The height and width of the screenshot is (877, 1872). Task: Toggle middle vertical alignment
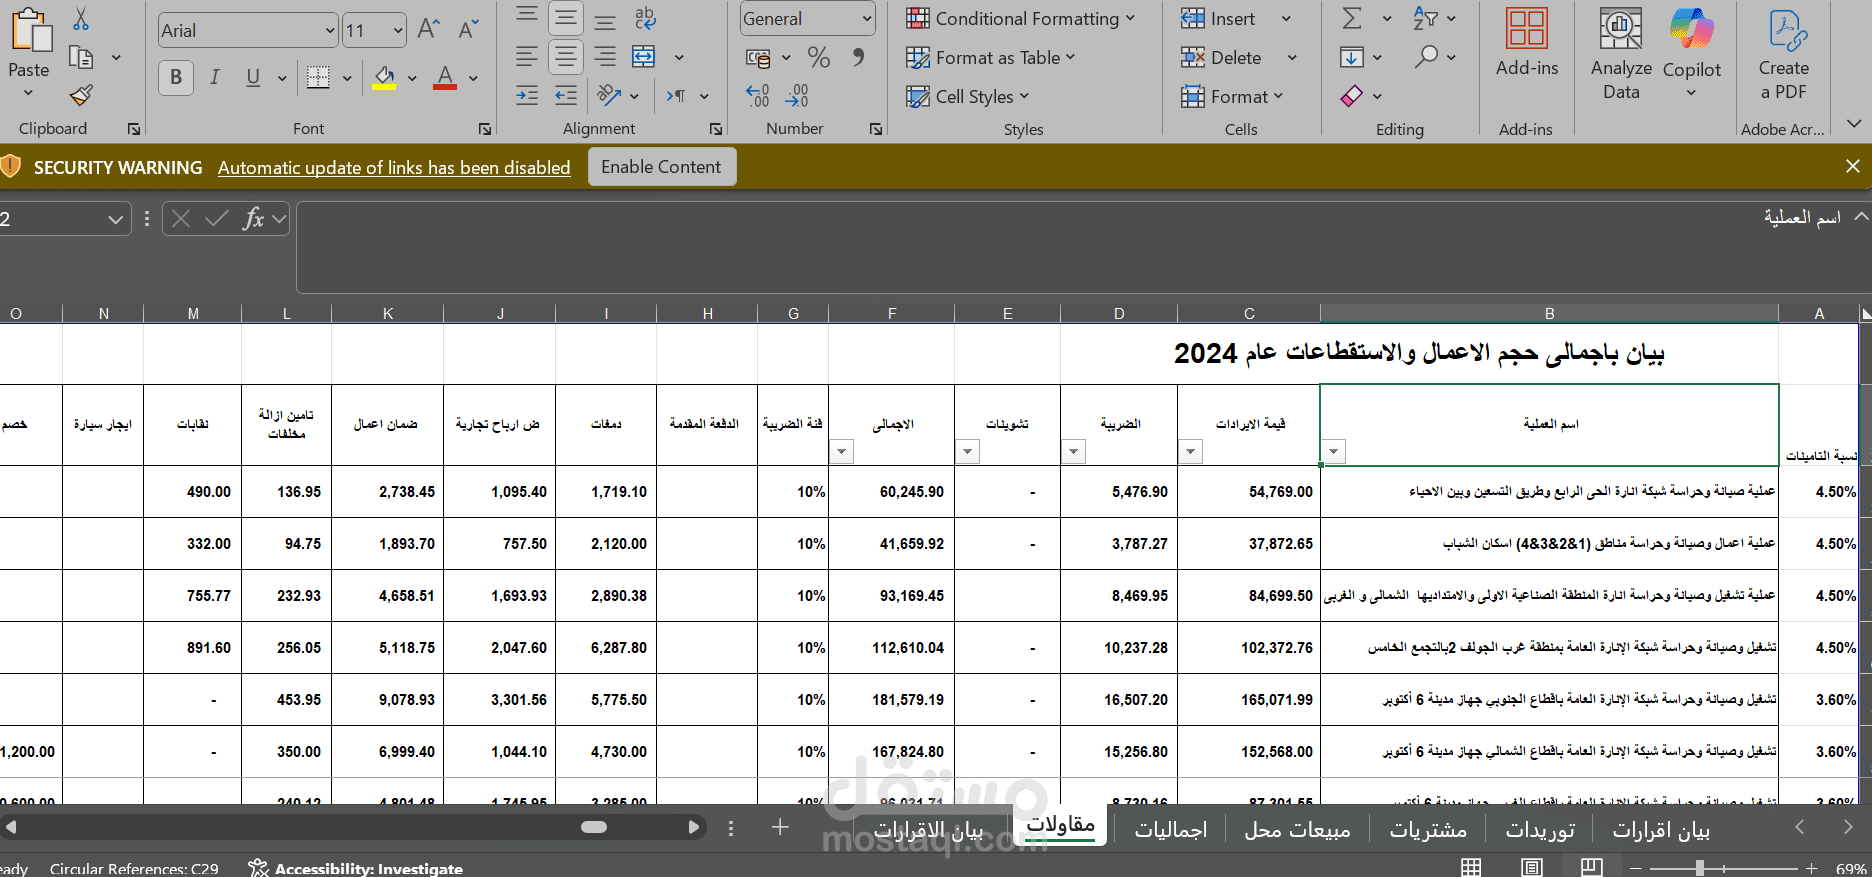click(x=566, y=18)
